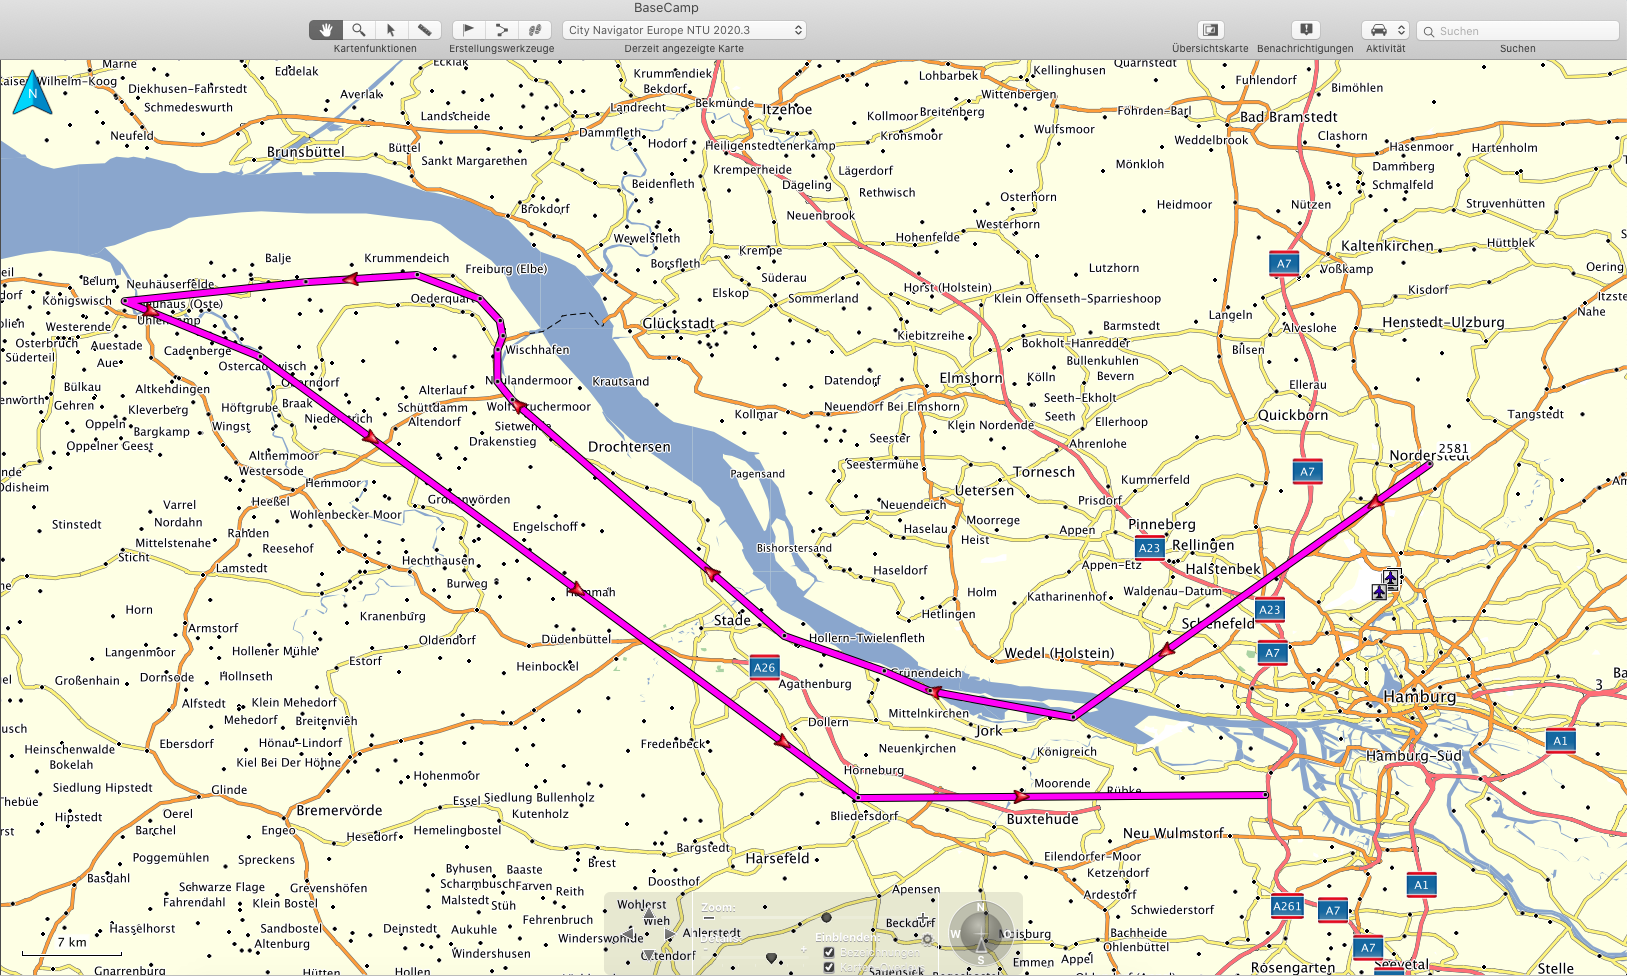Select the New Waypoint flag tool

click(468, 30)
